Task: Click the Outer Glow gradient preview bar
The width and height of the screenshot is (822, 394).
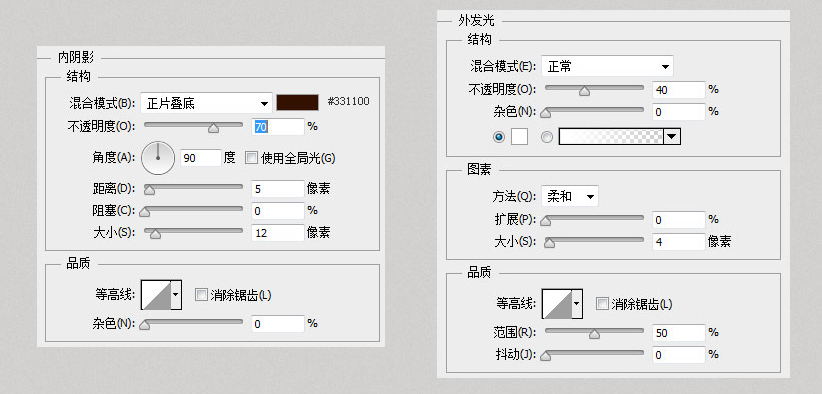Action: (x=611, y=137)
